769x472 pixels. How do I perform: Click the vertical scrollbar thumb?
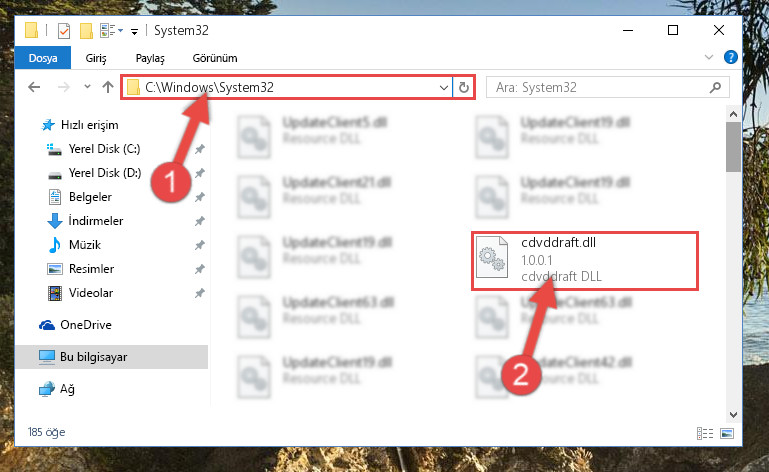click(733, 147)
